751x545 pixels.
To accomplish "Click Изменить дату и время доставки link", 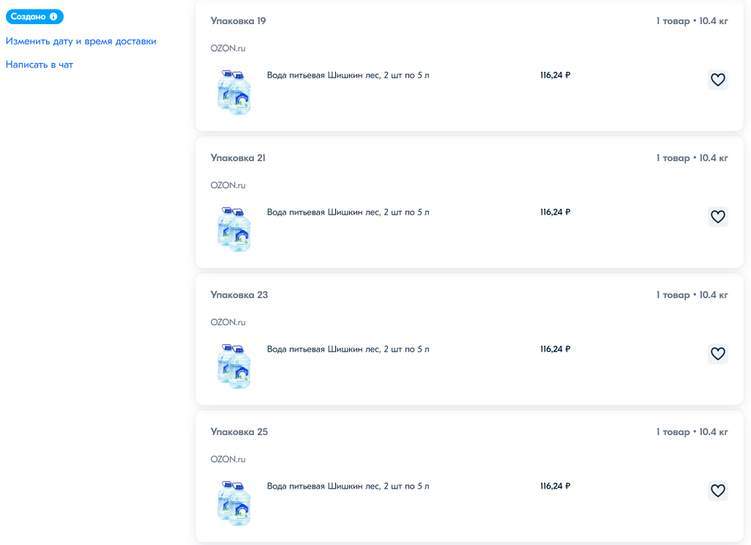I will click(81, 41).
